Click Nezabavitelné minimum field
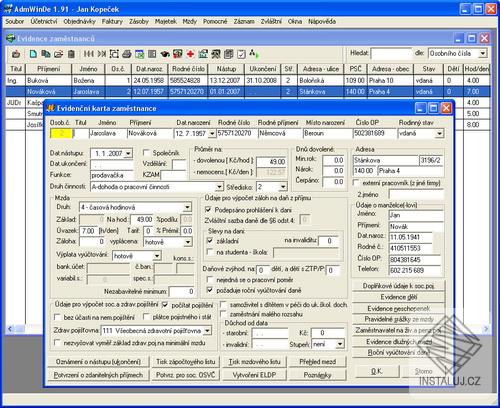Screen dimensions: 500x408 tap(182, 291)
